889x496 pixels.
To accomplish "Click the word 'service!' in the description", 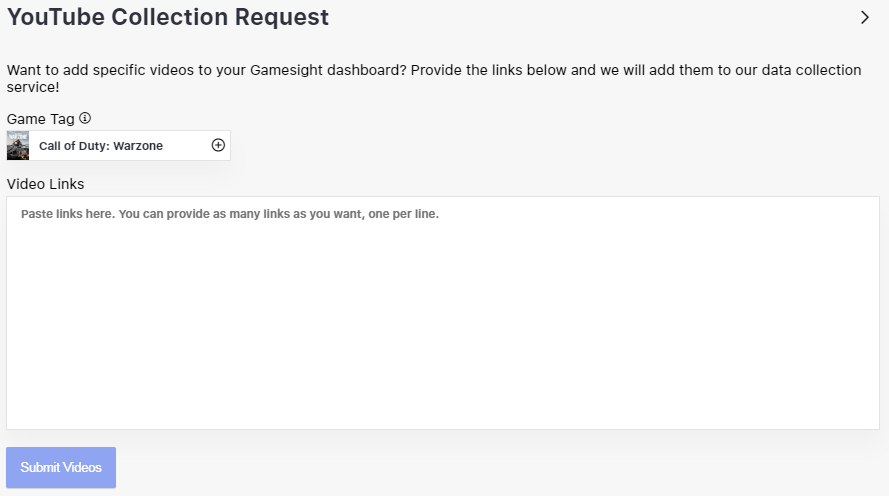I will pos(33,87).
